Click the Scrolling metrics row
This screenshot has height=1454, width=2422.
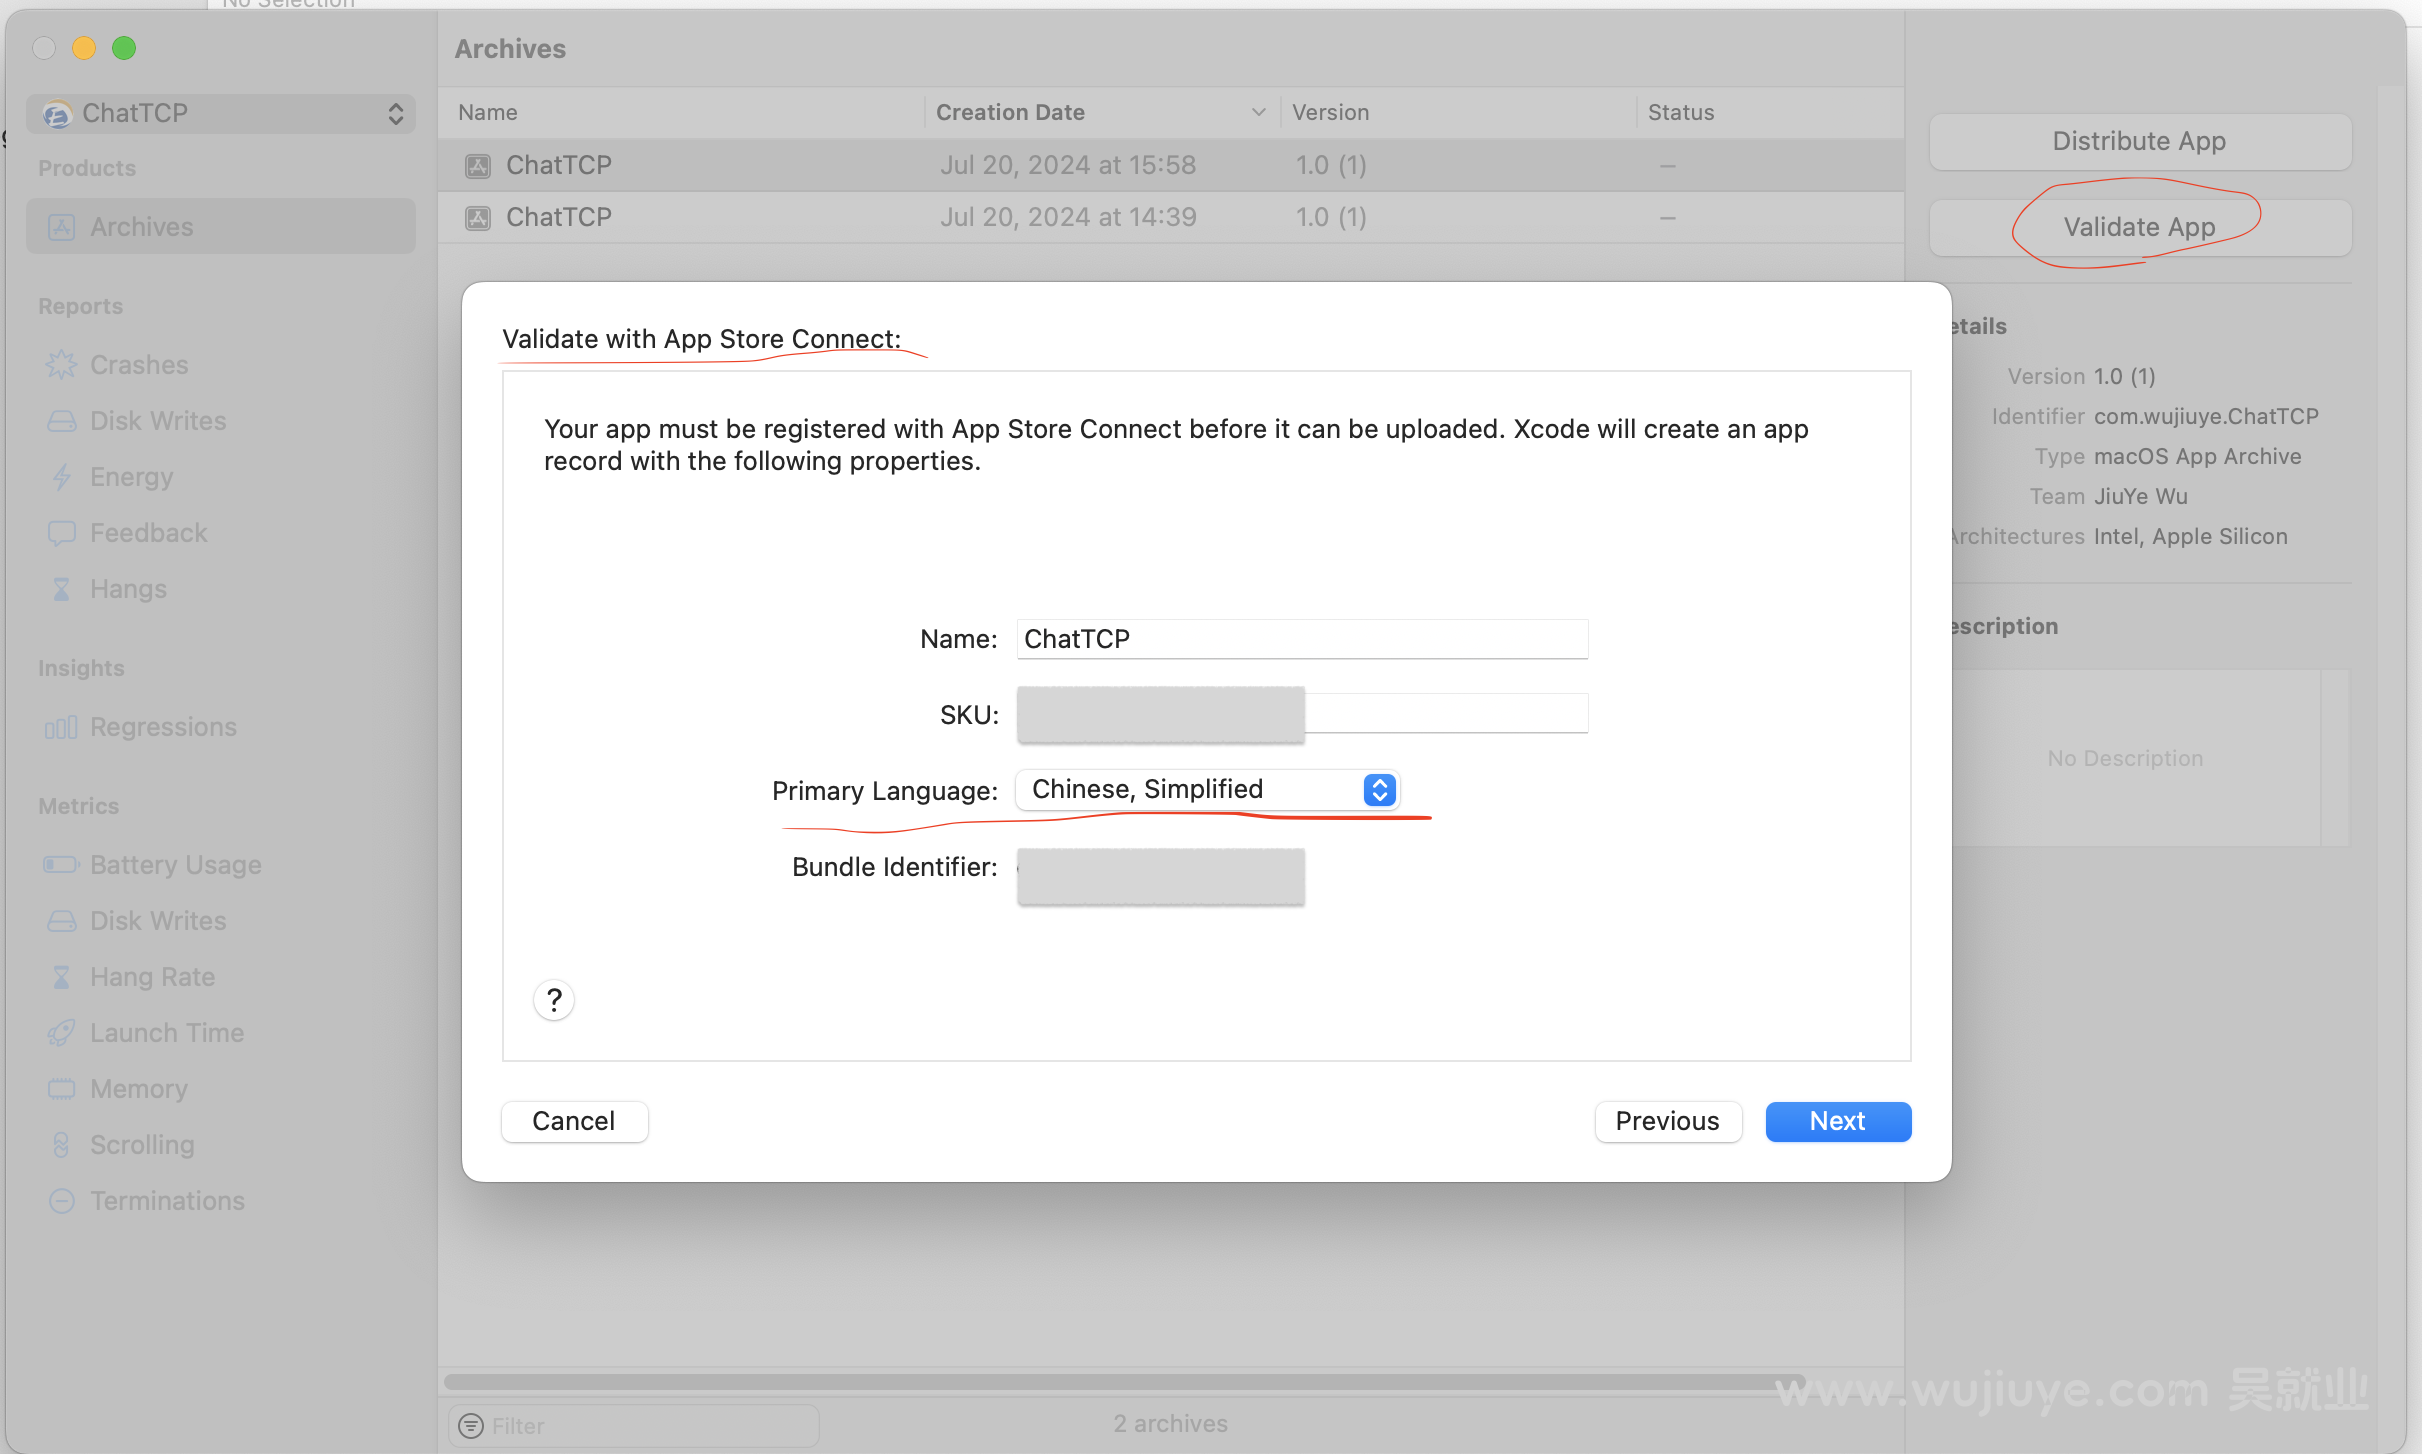(x=221, y=1145)
